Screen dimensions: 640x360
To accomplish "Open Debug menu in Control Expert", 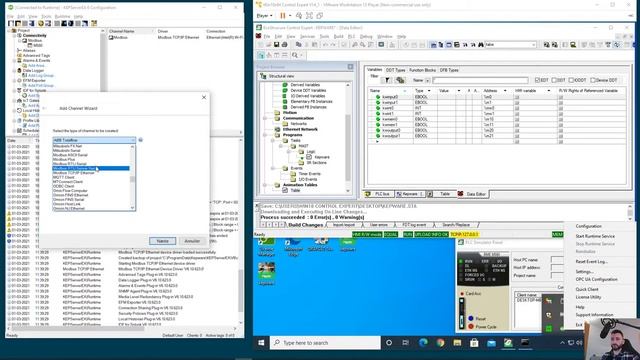I will point(366,36).
